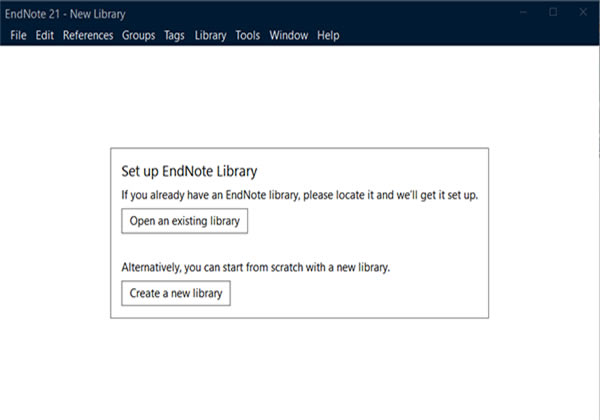600x420 pixels.
Task: Click the text about locating an existing library
Action: (299, 194)
